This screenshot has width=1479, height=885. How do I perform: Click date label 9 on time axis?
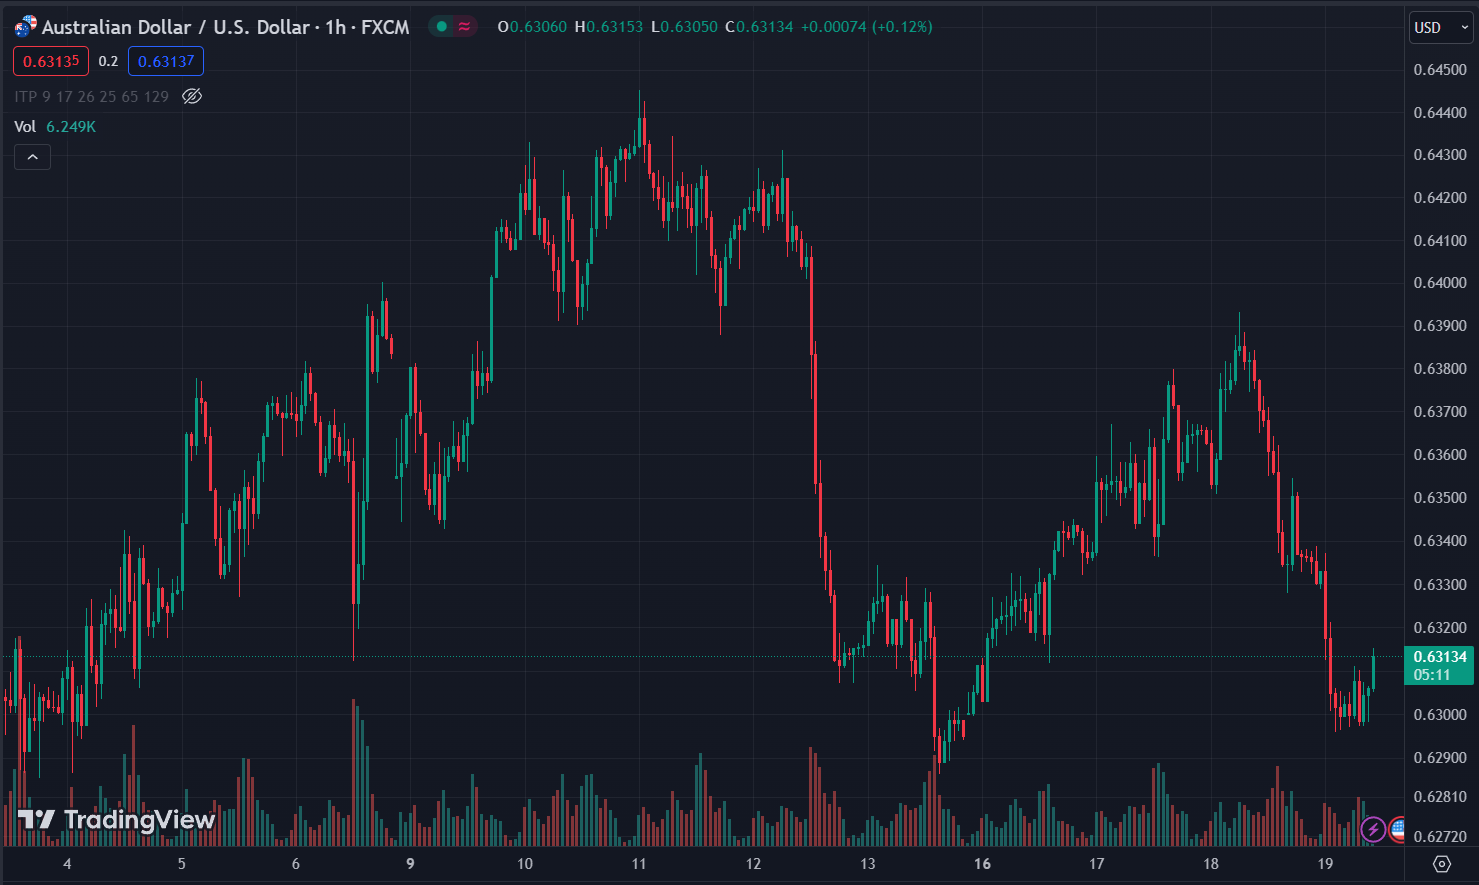410,863
